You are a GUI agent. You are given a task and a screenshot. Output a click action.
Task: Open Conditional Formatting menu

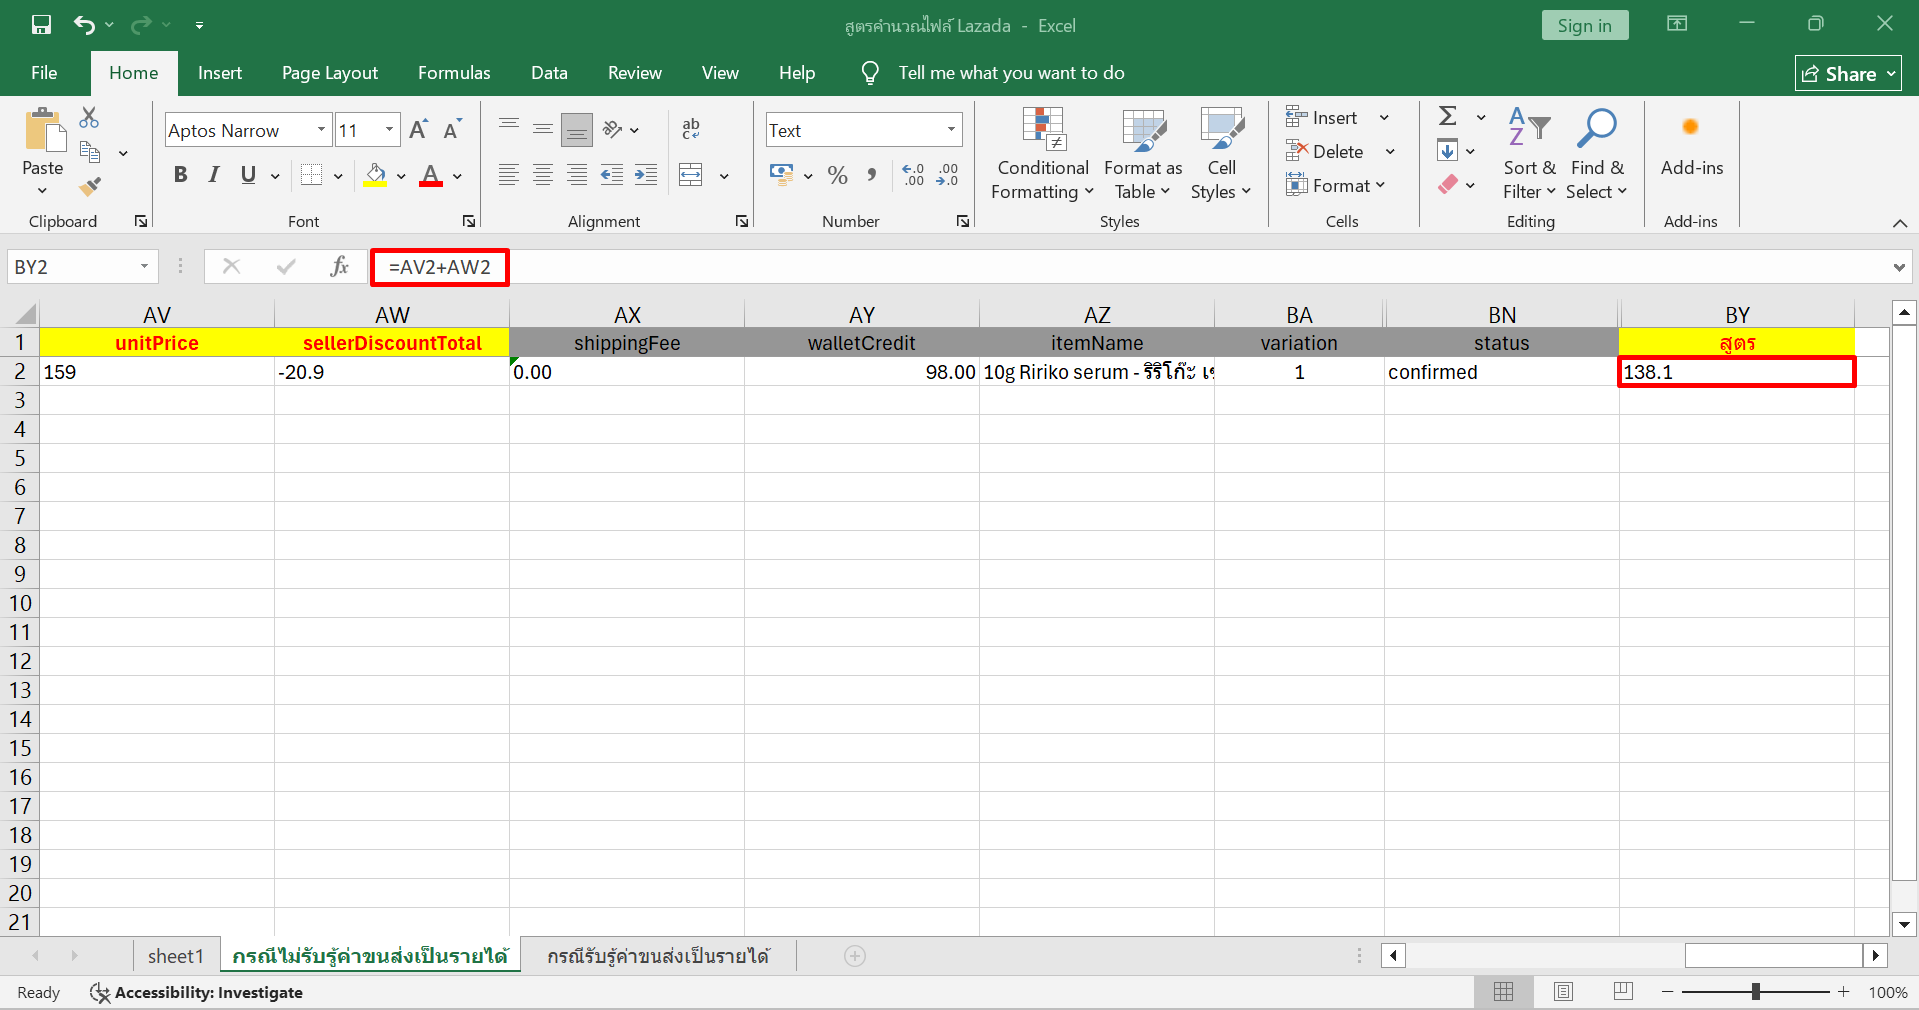(1042, 154)
